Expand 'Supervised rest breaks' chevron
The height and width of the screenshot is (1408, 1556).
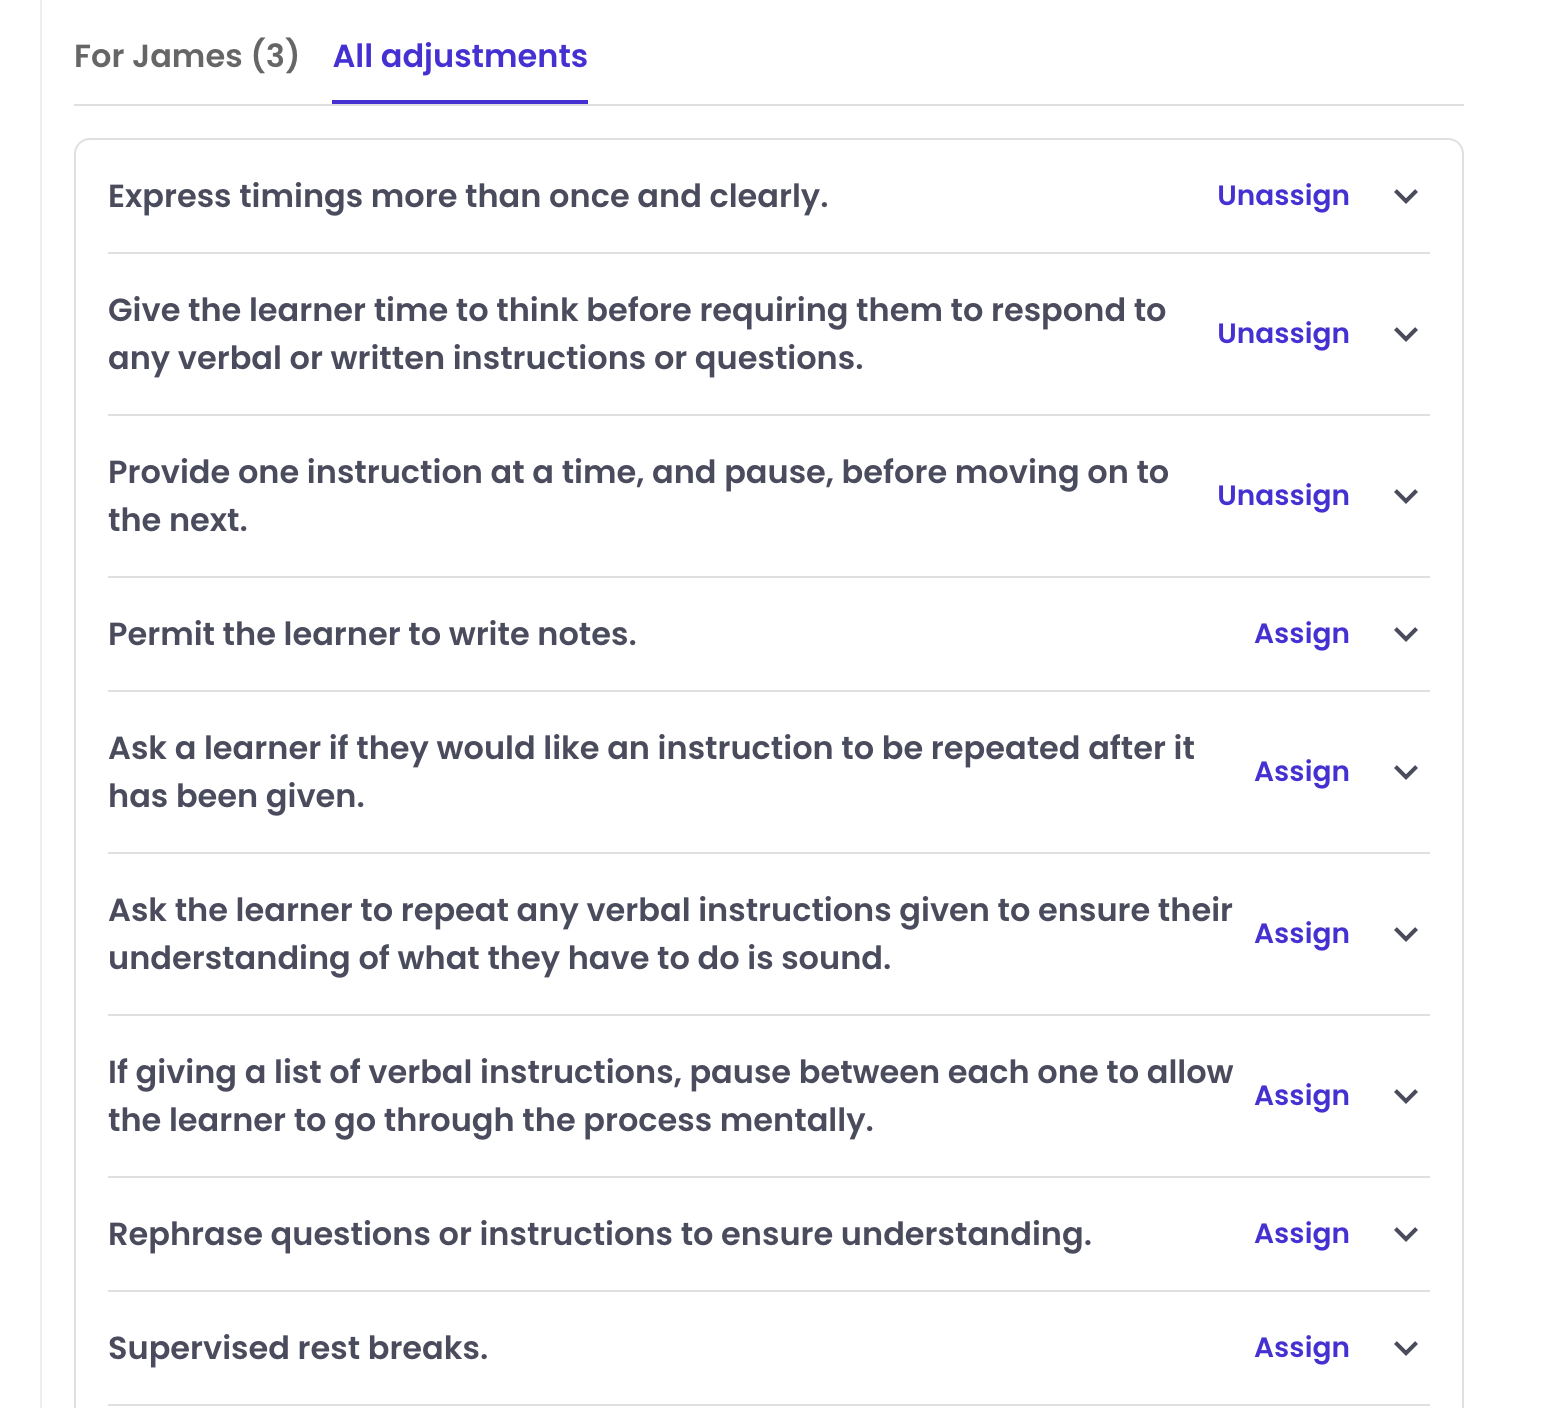click(x=1406, y=1348)
